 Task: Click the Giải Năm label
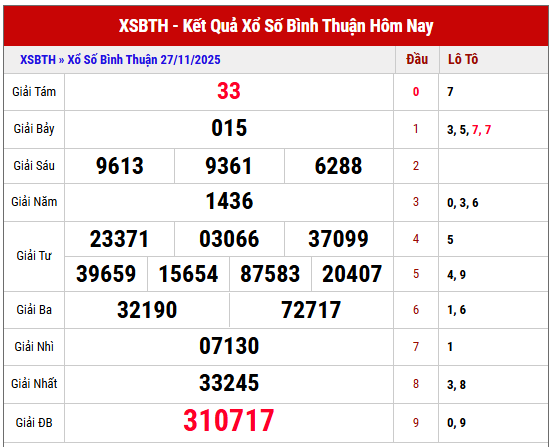tap(34, 202)
